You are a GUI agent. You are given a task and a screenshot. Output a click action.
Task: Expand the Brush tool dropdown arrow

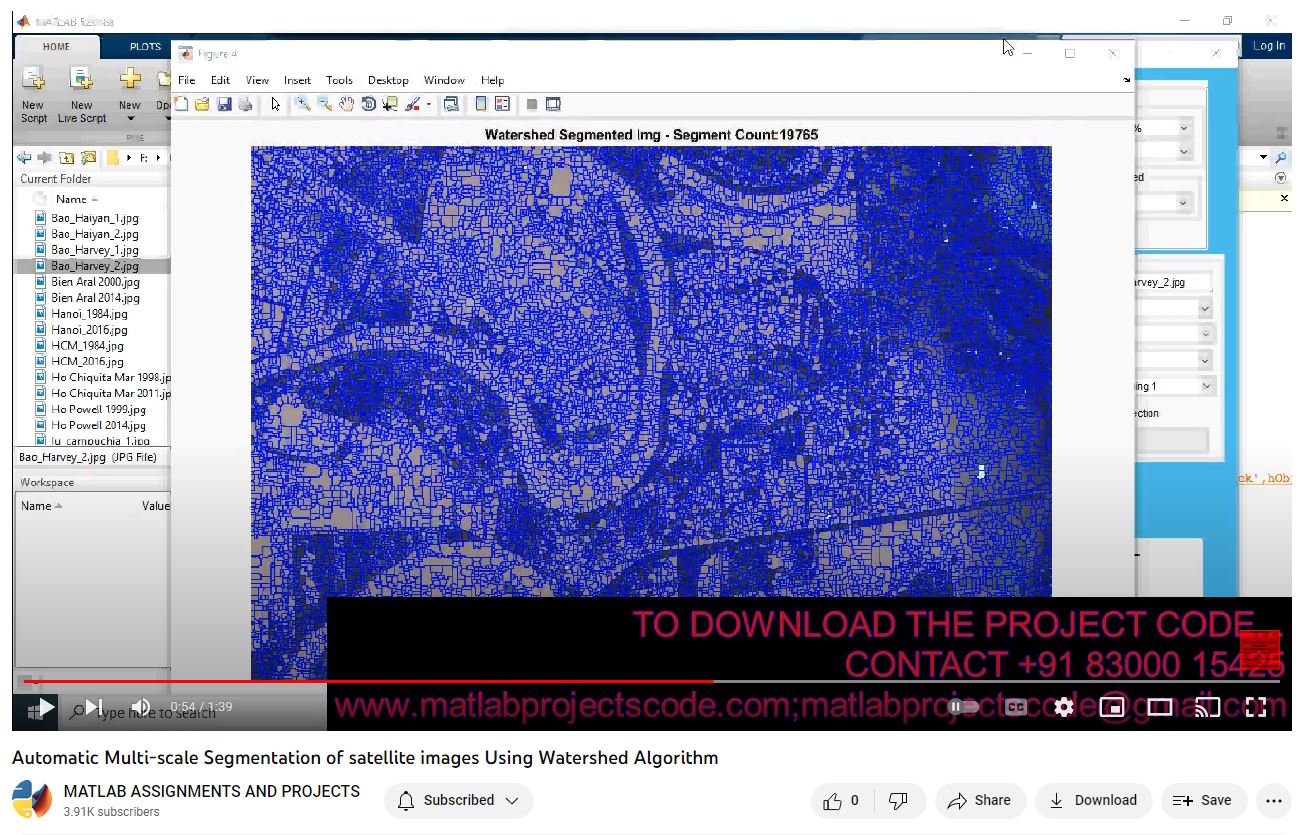(429, 104)
